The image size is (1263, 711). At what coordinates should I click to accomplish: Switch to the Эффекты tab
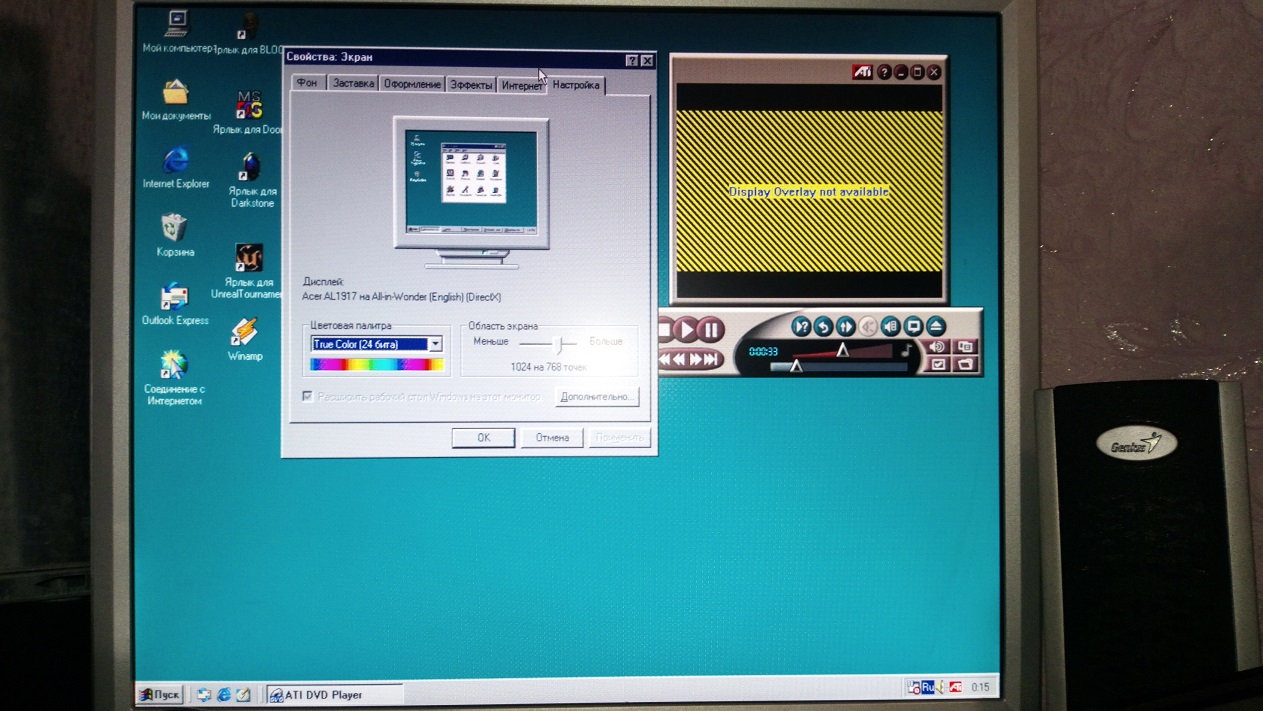471,85
